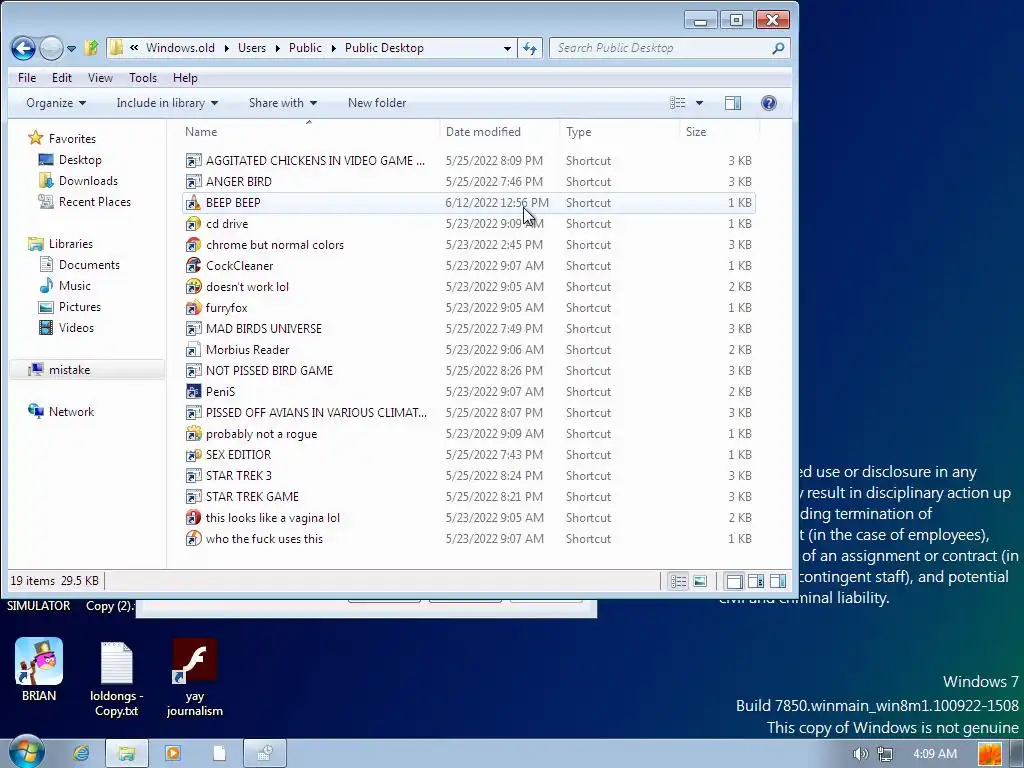Open Downloads under Favorites

[x=78, y=180]
